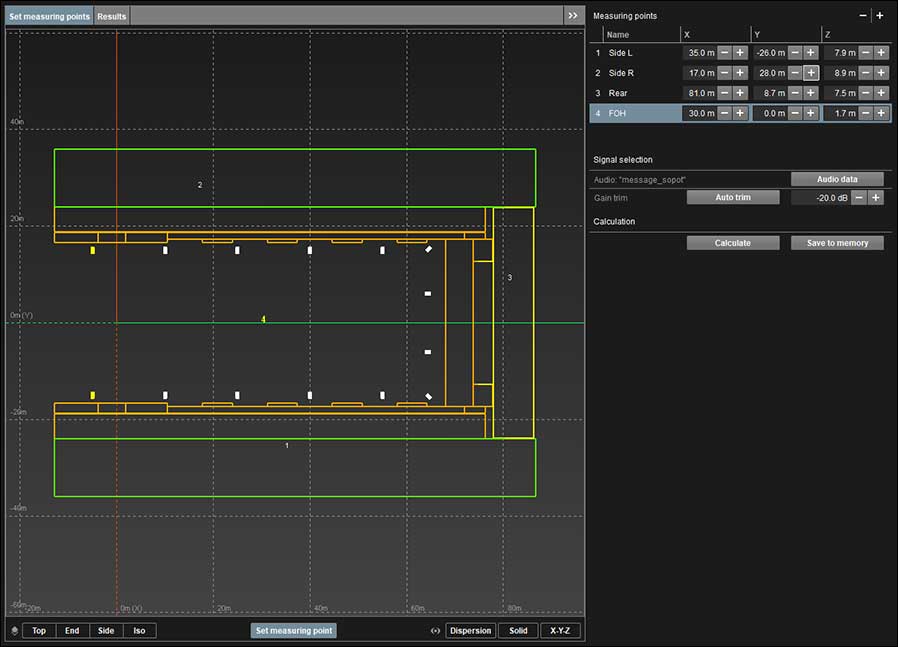Add a new measuring point with plus icon
Screen dimensions: 898x647
click(880, 16)
